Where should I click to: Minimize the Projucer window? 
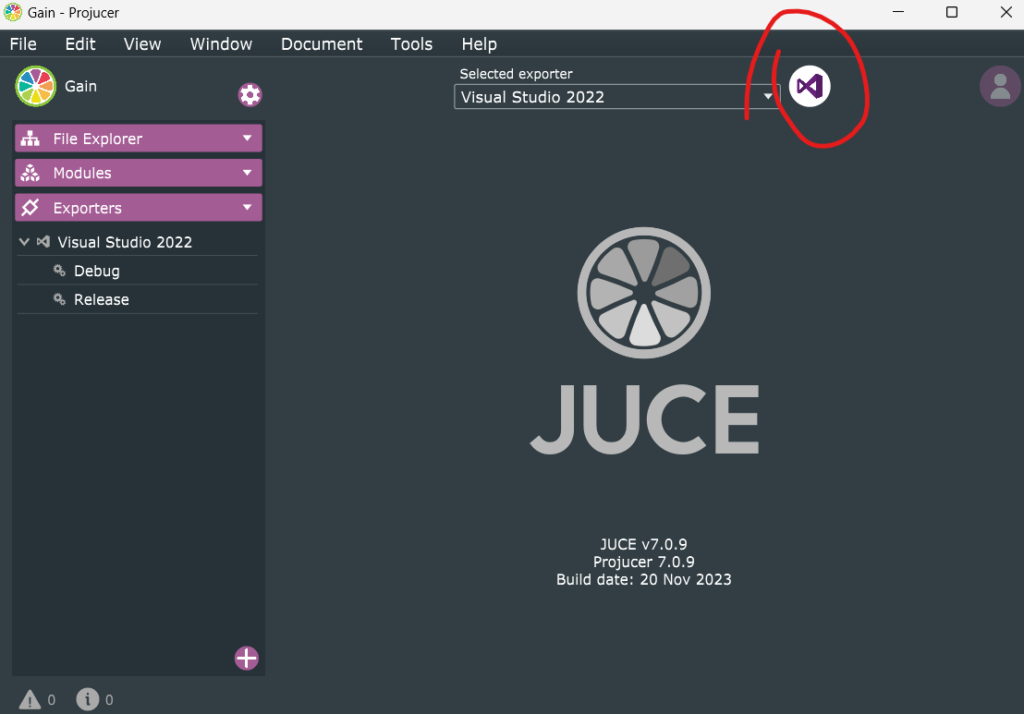(x=898, y=12)
